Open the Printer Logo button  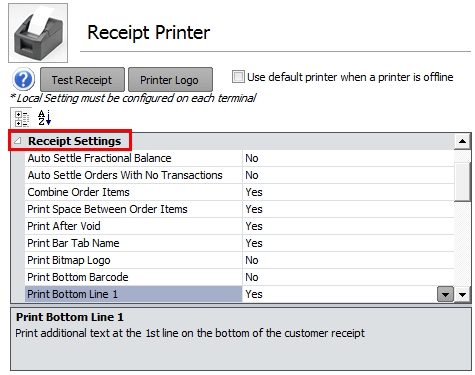pyautogui.click(x=170, y=80)
